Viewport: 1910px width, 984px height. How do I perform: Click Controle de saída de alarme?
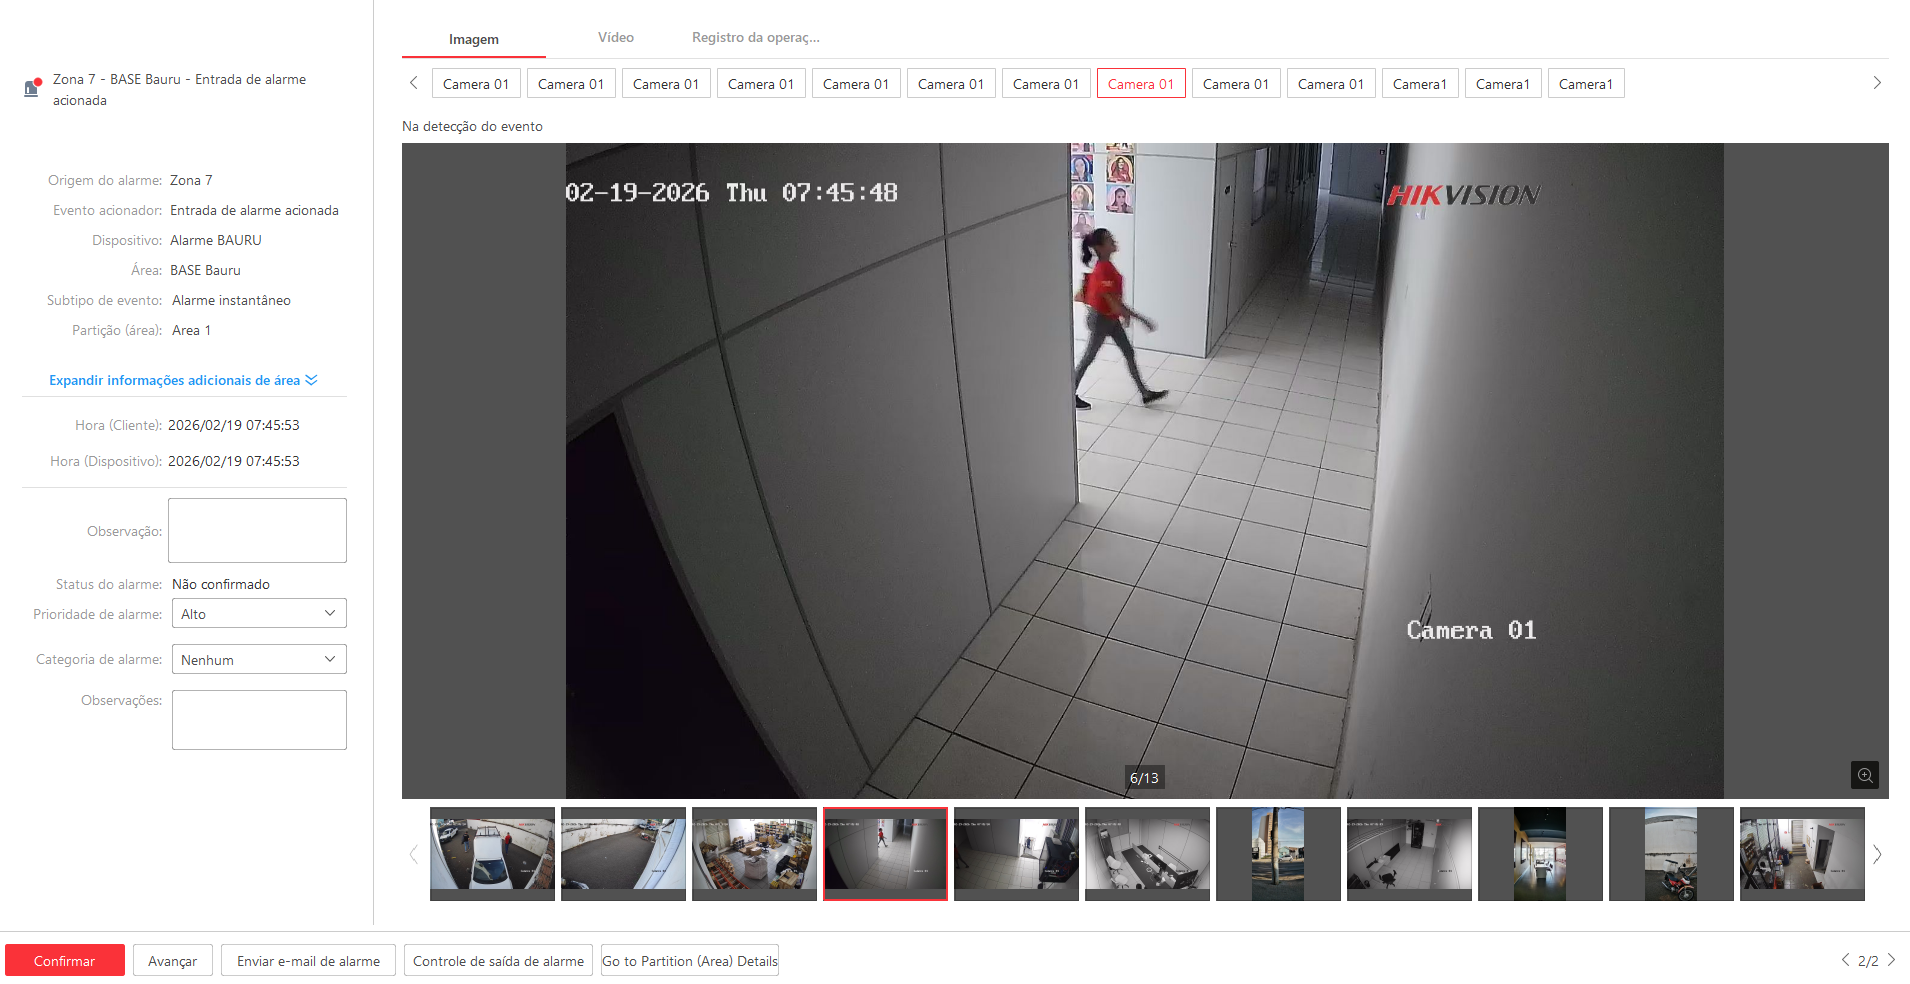tap(498, 961)
